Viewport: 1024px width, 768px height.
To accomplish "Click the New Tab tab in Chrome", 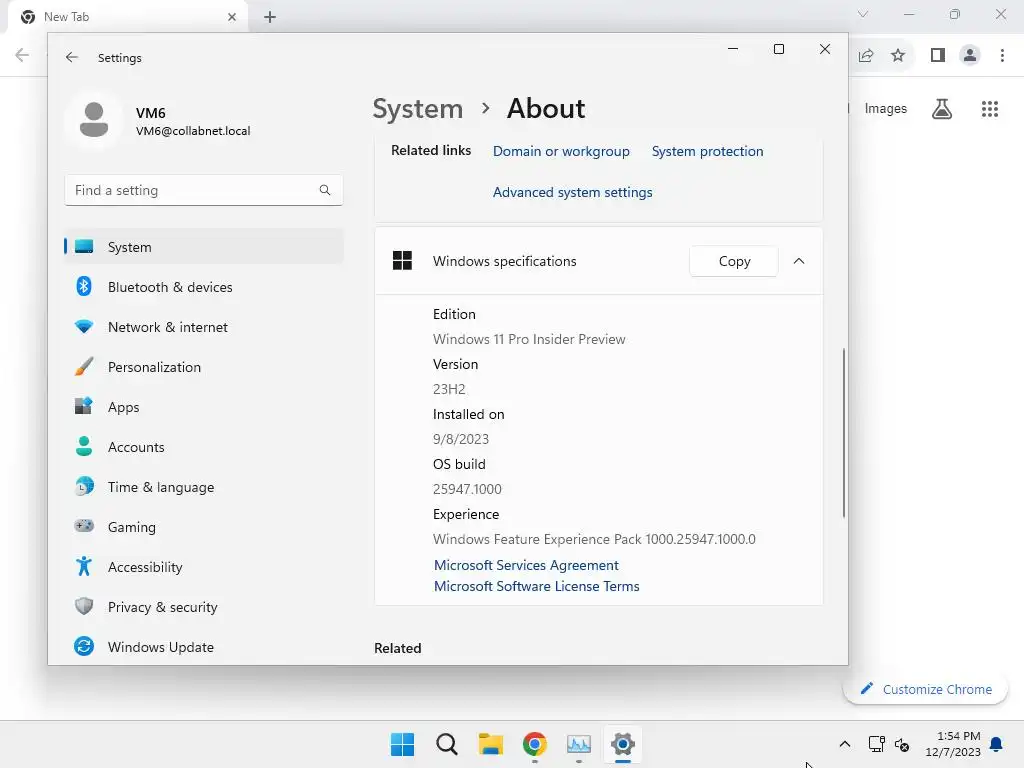I will pyautogui.click(x=128, y=17).
